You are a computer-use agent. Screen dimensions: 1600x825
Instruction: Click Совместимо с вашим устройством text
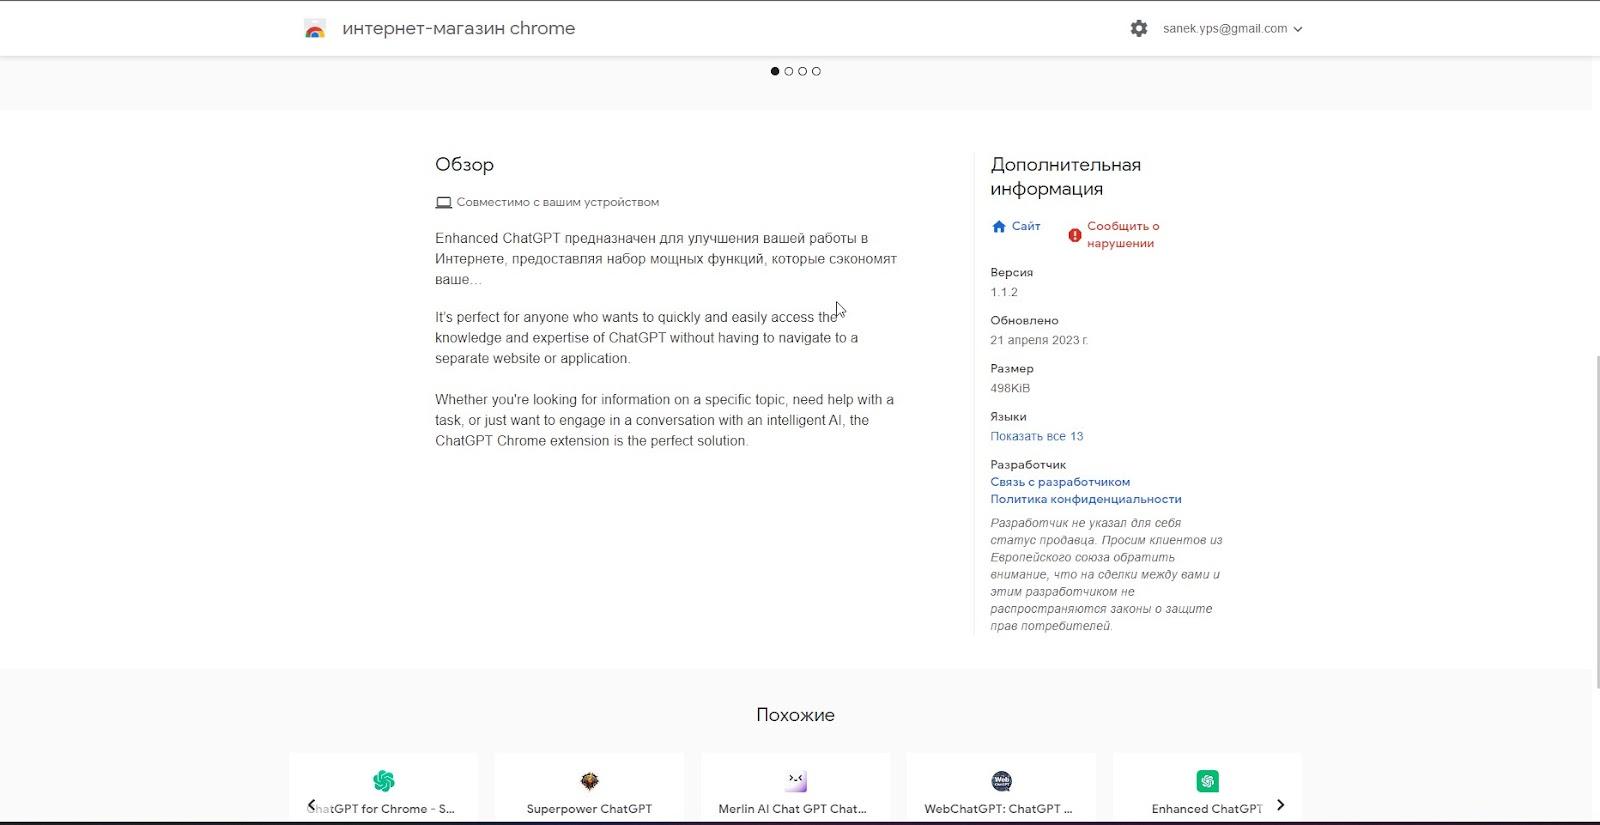[558, 202]
